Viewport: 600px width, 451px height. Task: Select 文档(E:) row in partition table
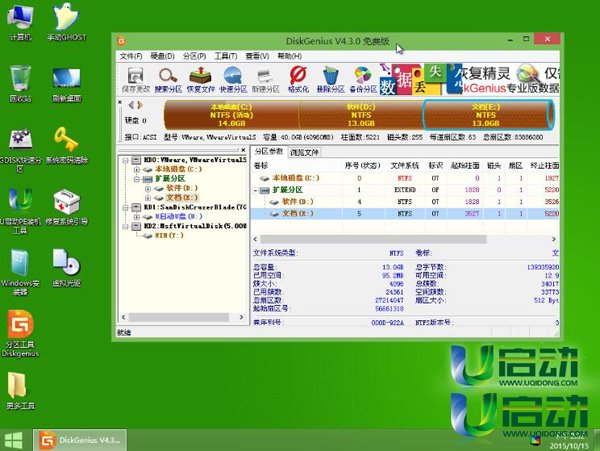pos(406,213)
